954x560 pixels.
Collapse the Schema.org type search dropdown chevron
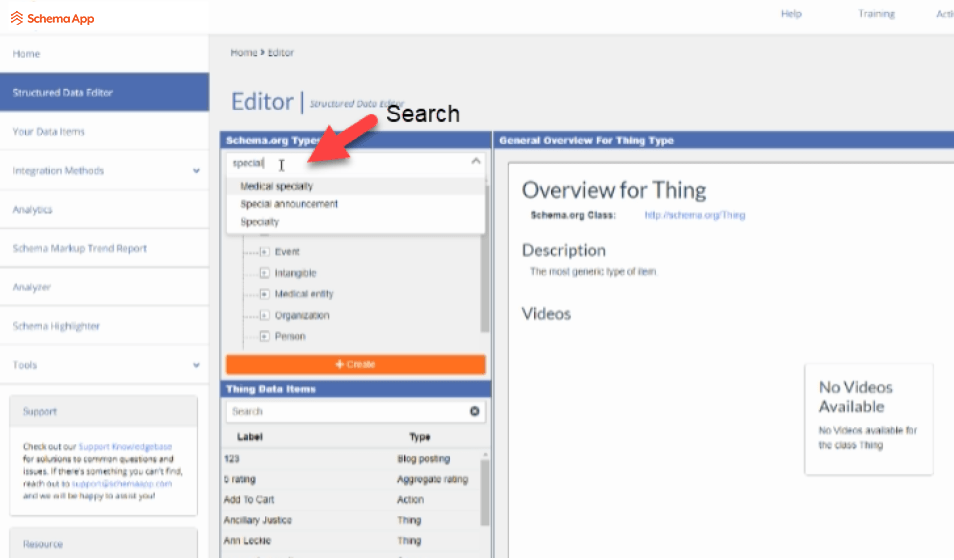click(x=476, y=161)
